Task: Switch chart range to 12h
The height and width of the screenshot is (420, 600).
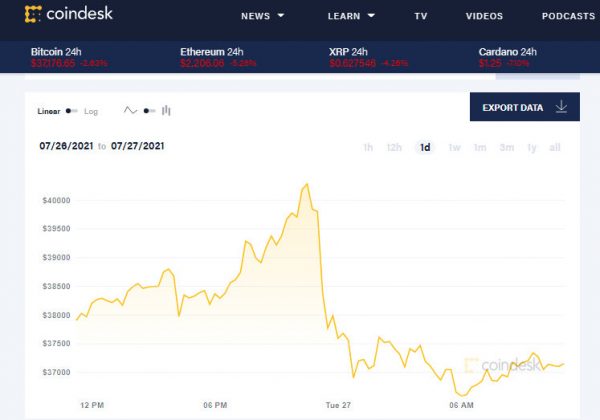Action: [x=394, y=147]
